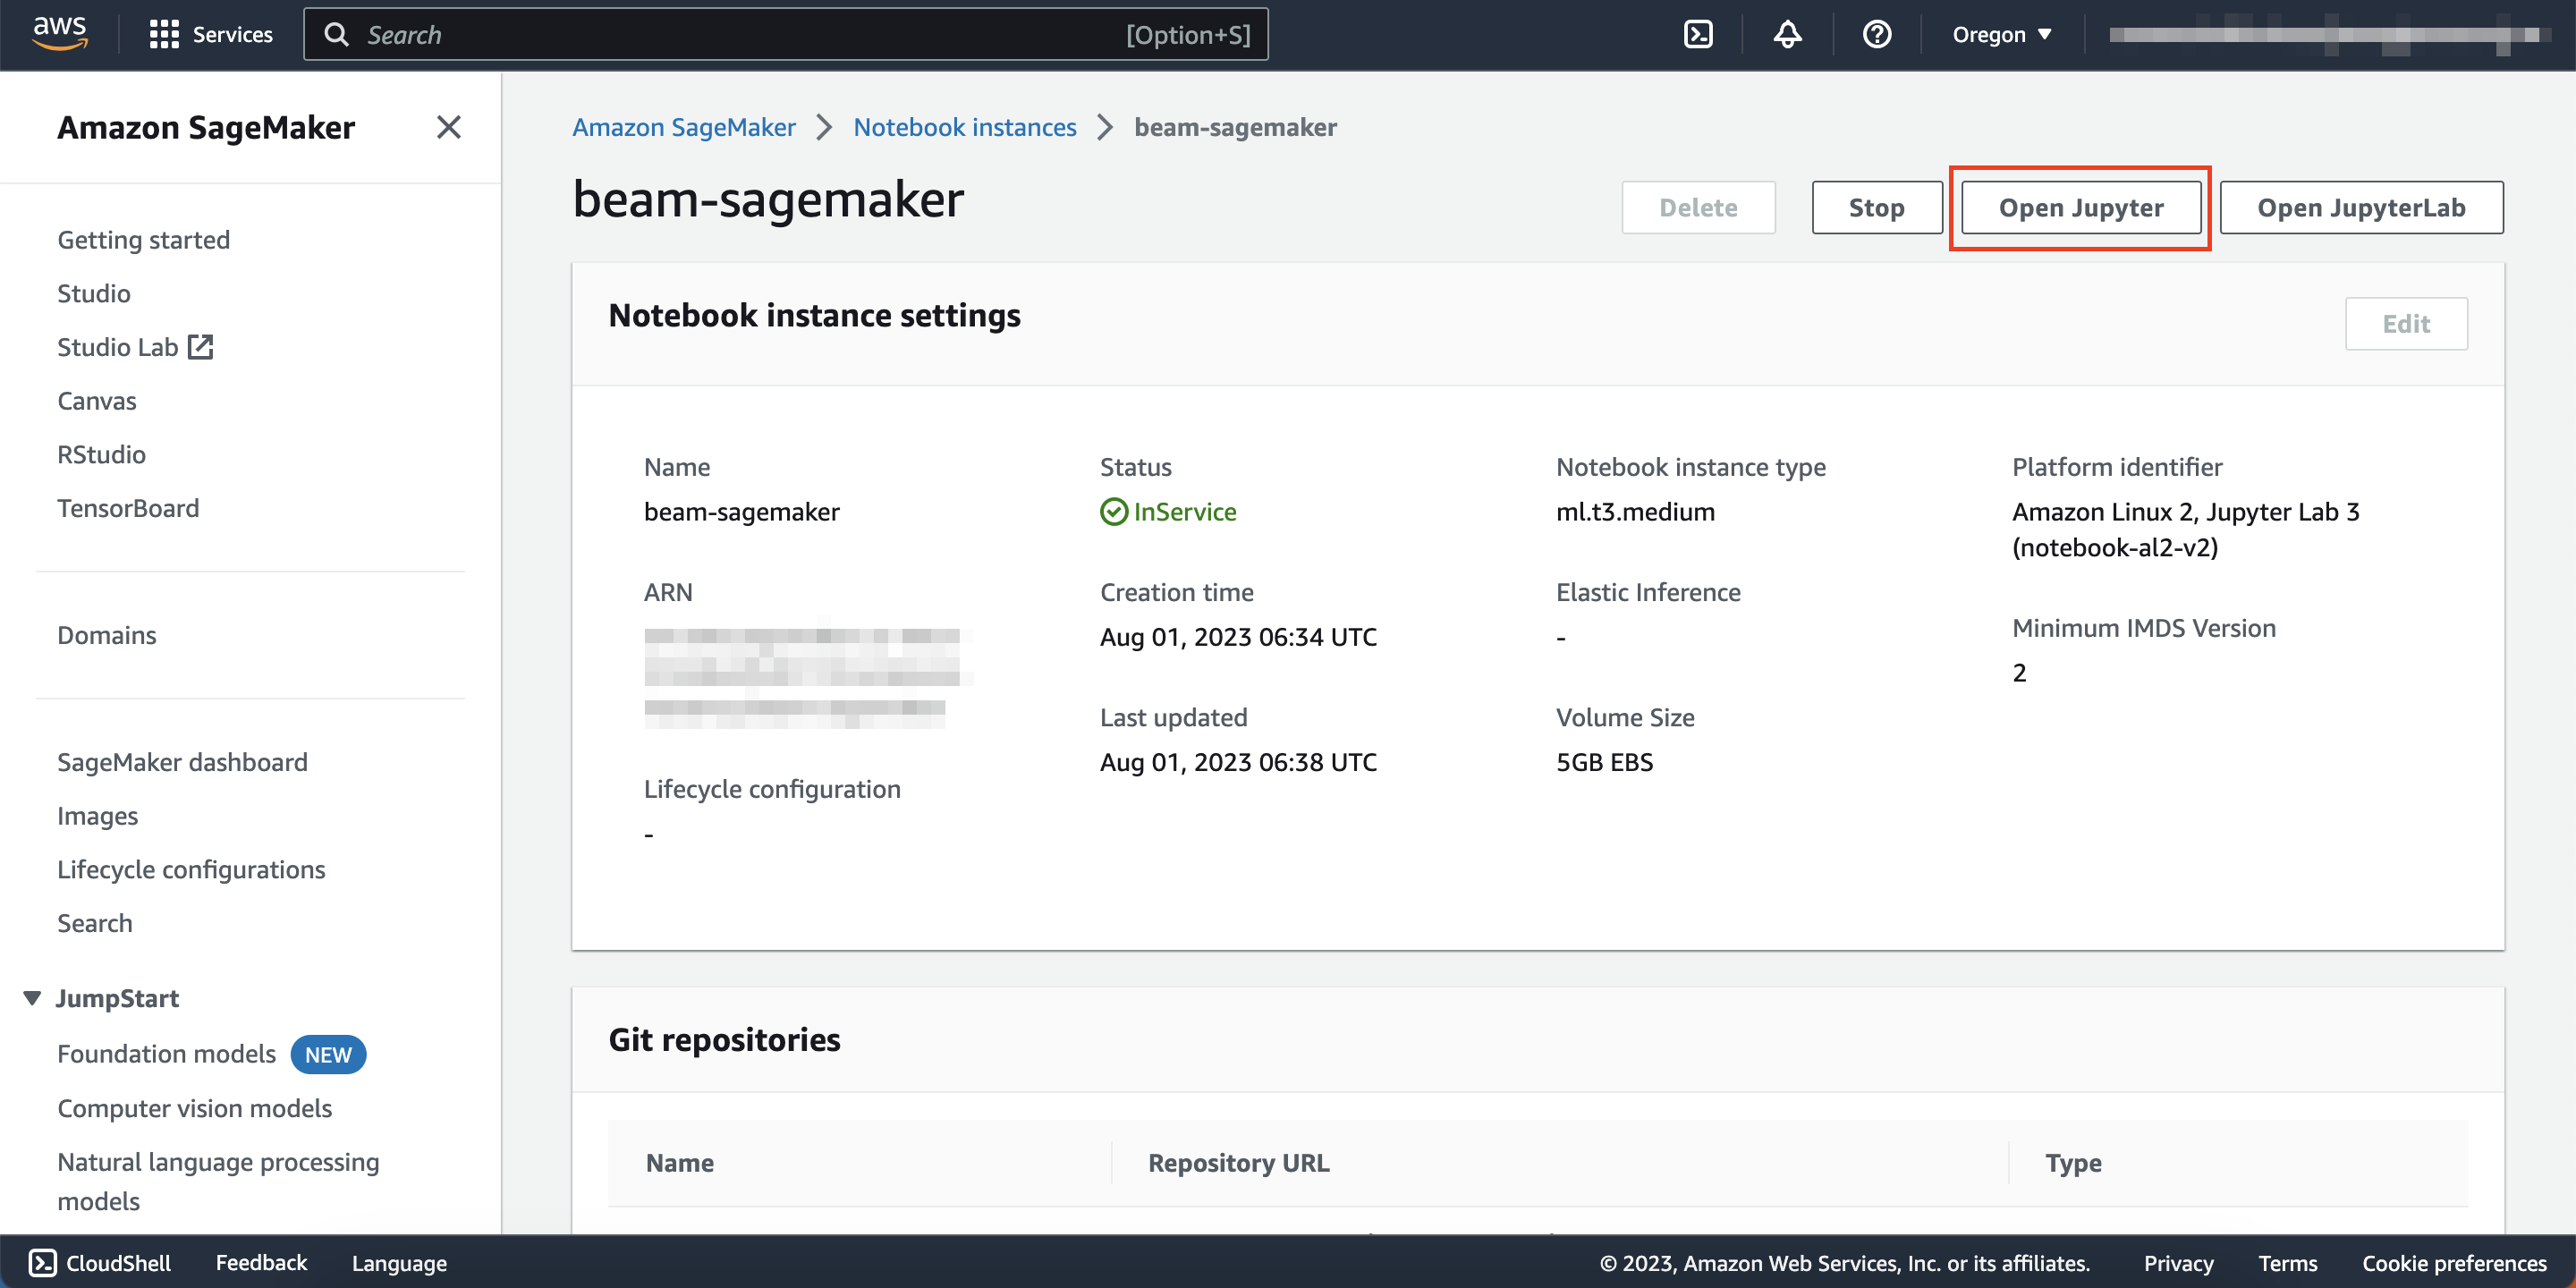Image resolution: width=2576 pixels, height=1288 pixels.
Task: Open the Language selector in footer
Action: click(x=399, y=1263)
